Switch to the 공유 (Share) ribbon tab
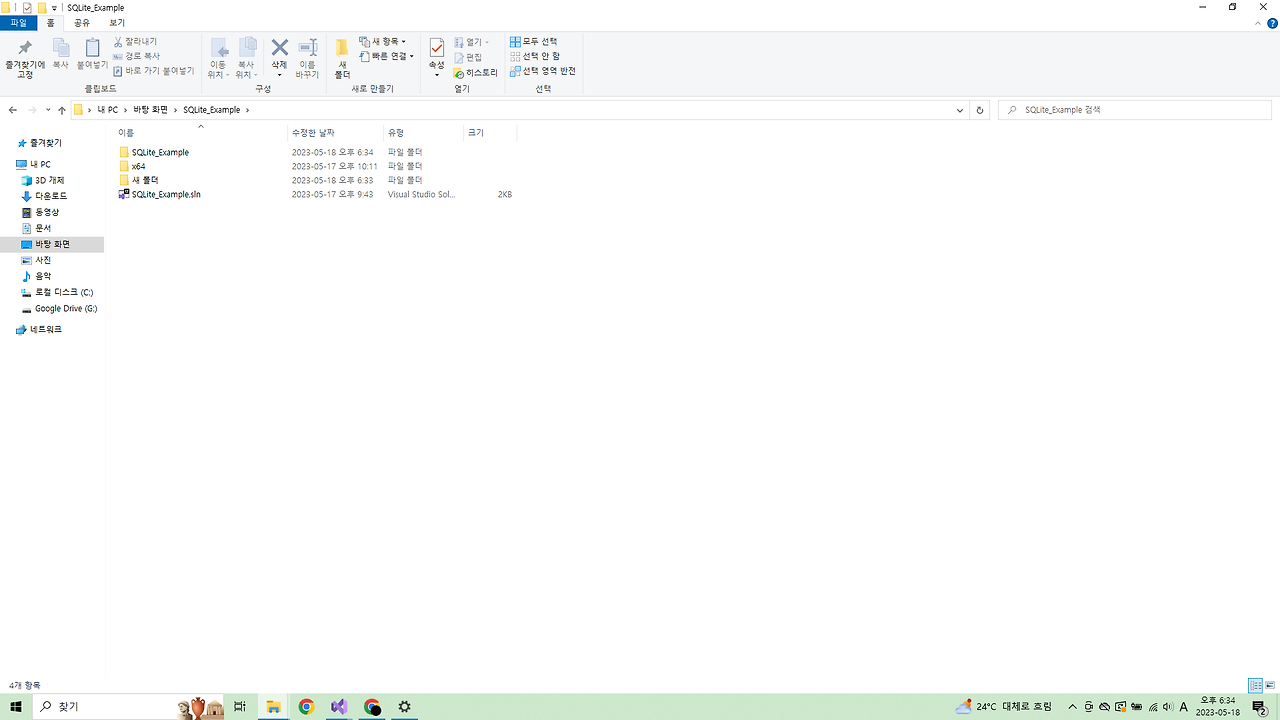Image resolution: width=1280 pixels, height=720 pixels. click(x=82, y=22)
